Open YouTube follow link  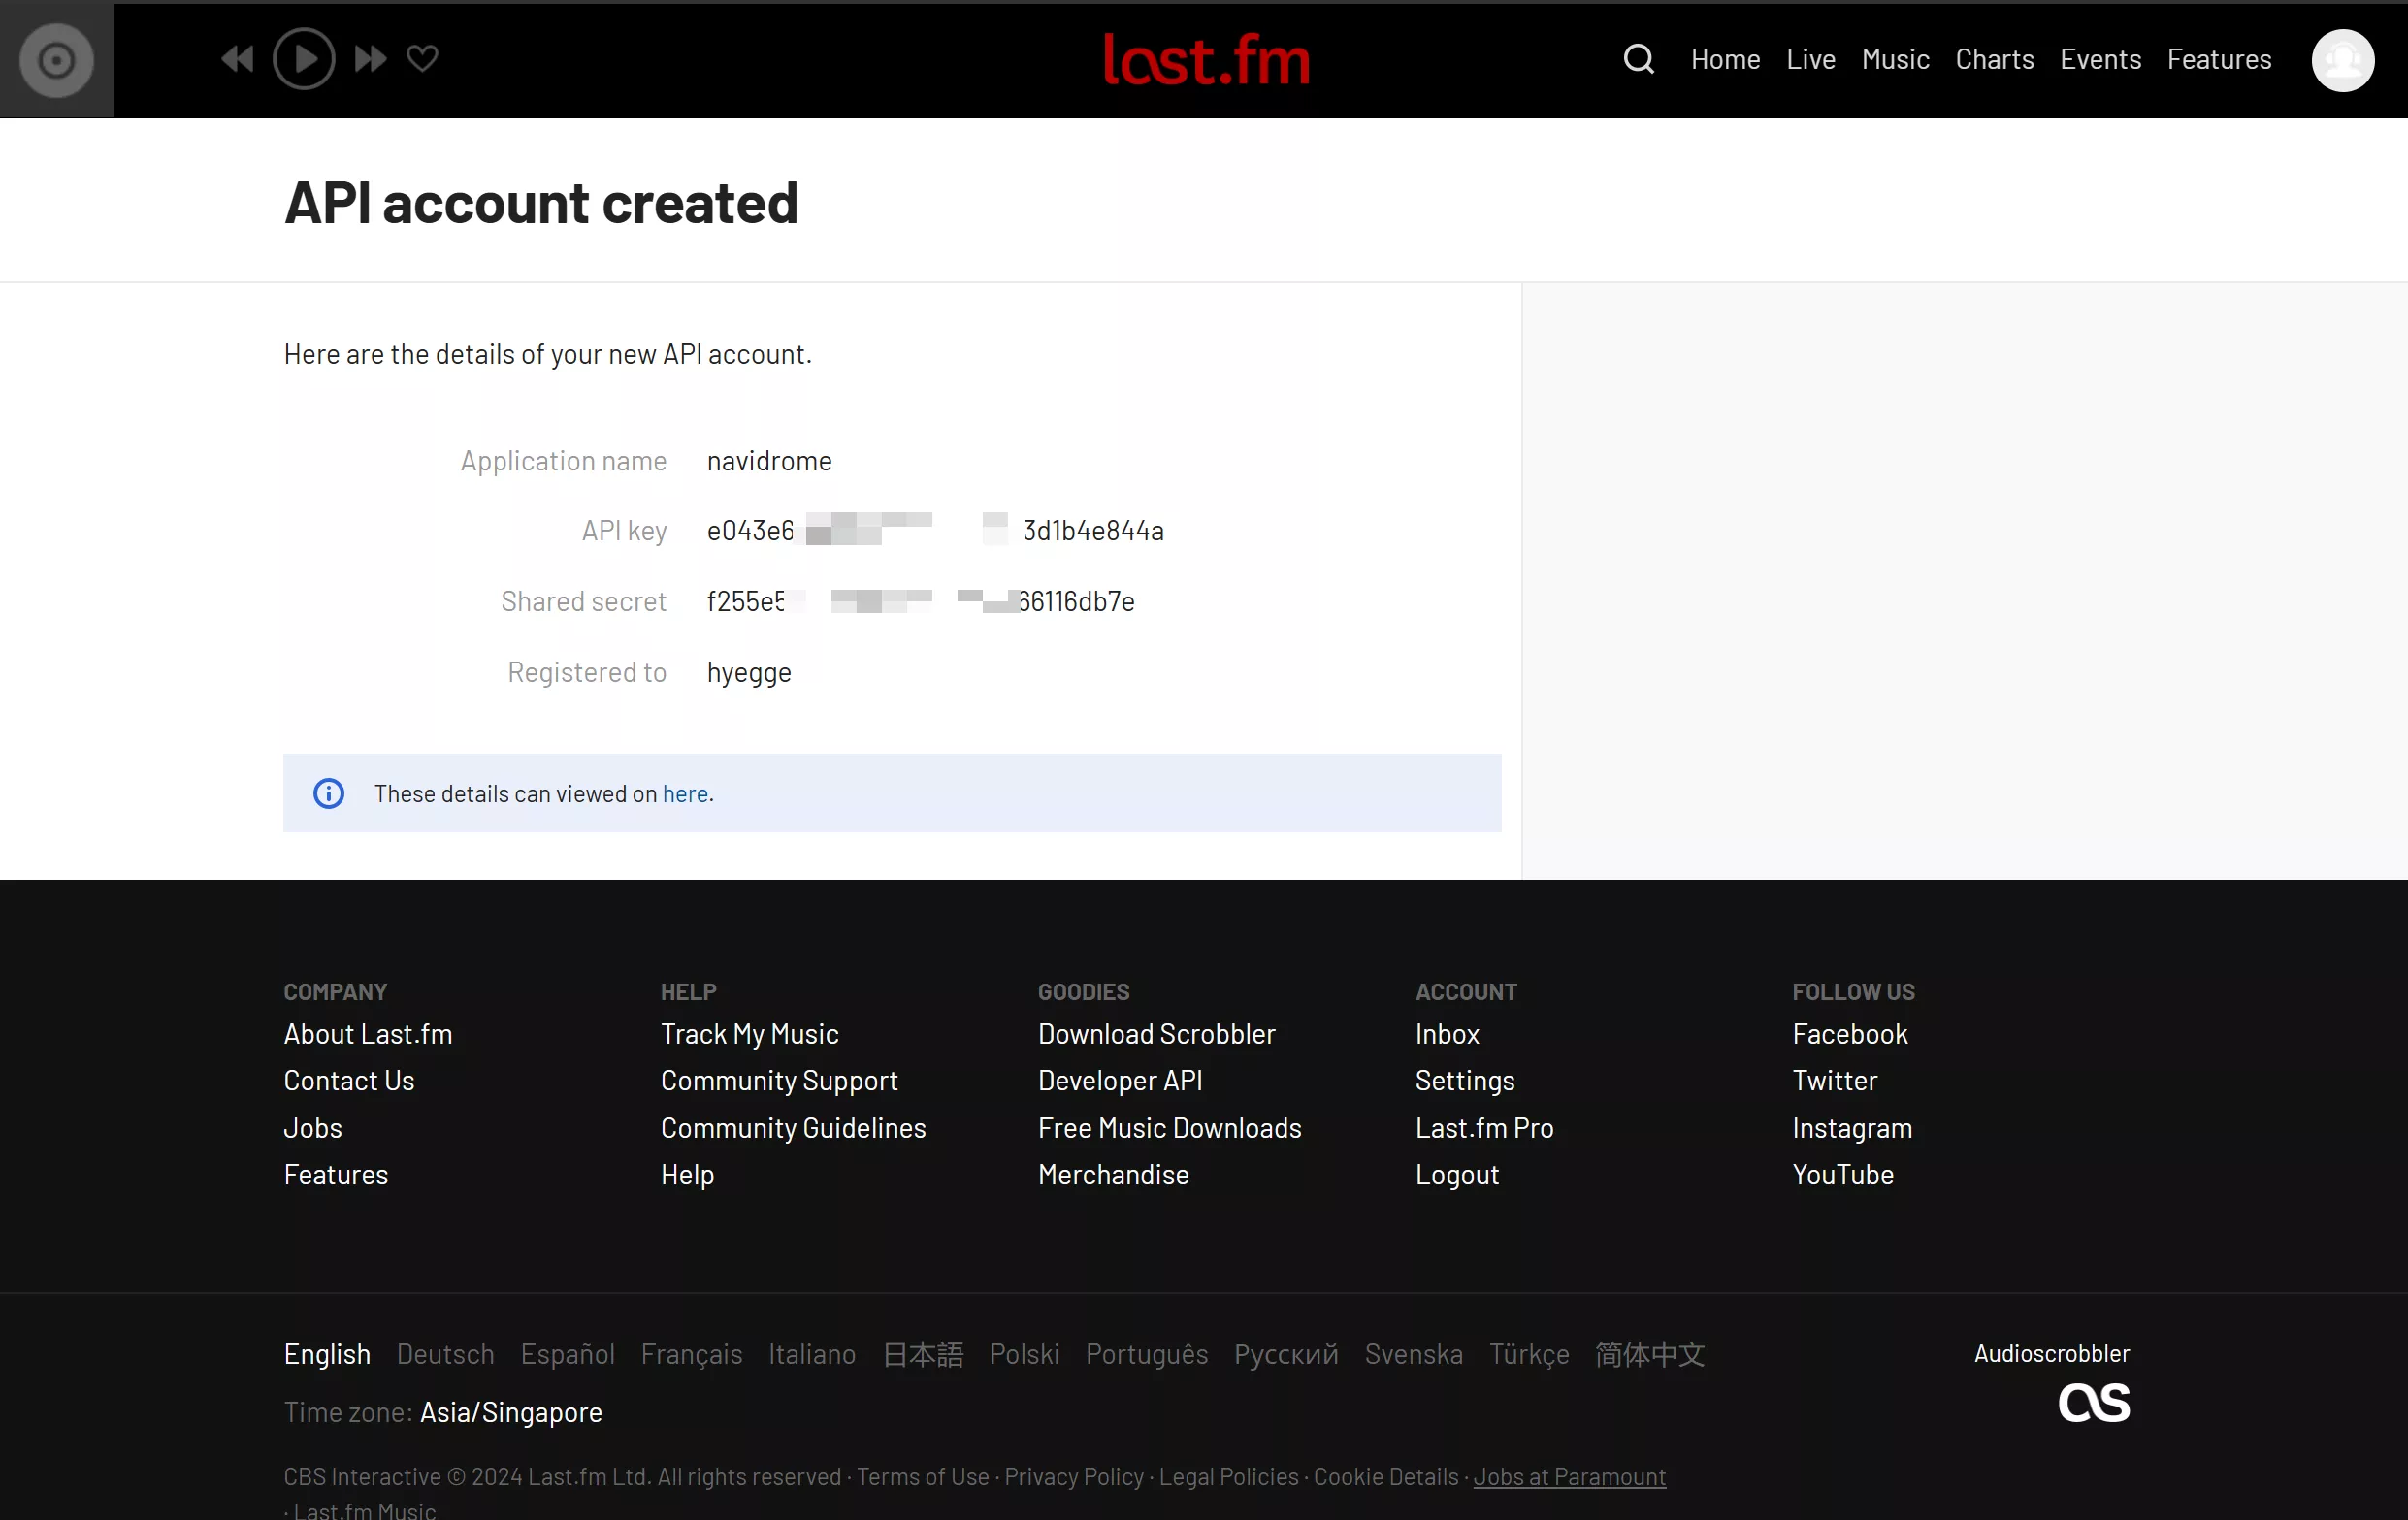click(1843, 1174)
